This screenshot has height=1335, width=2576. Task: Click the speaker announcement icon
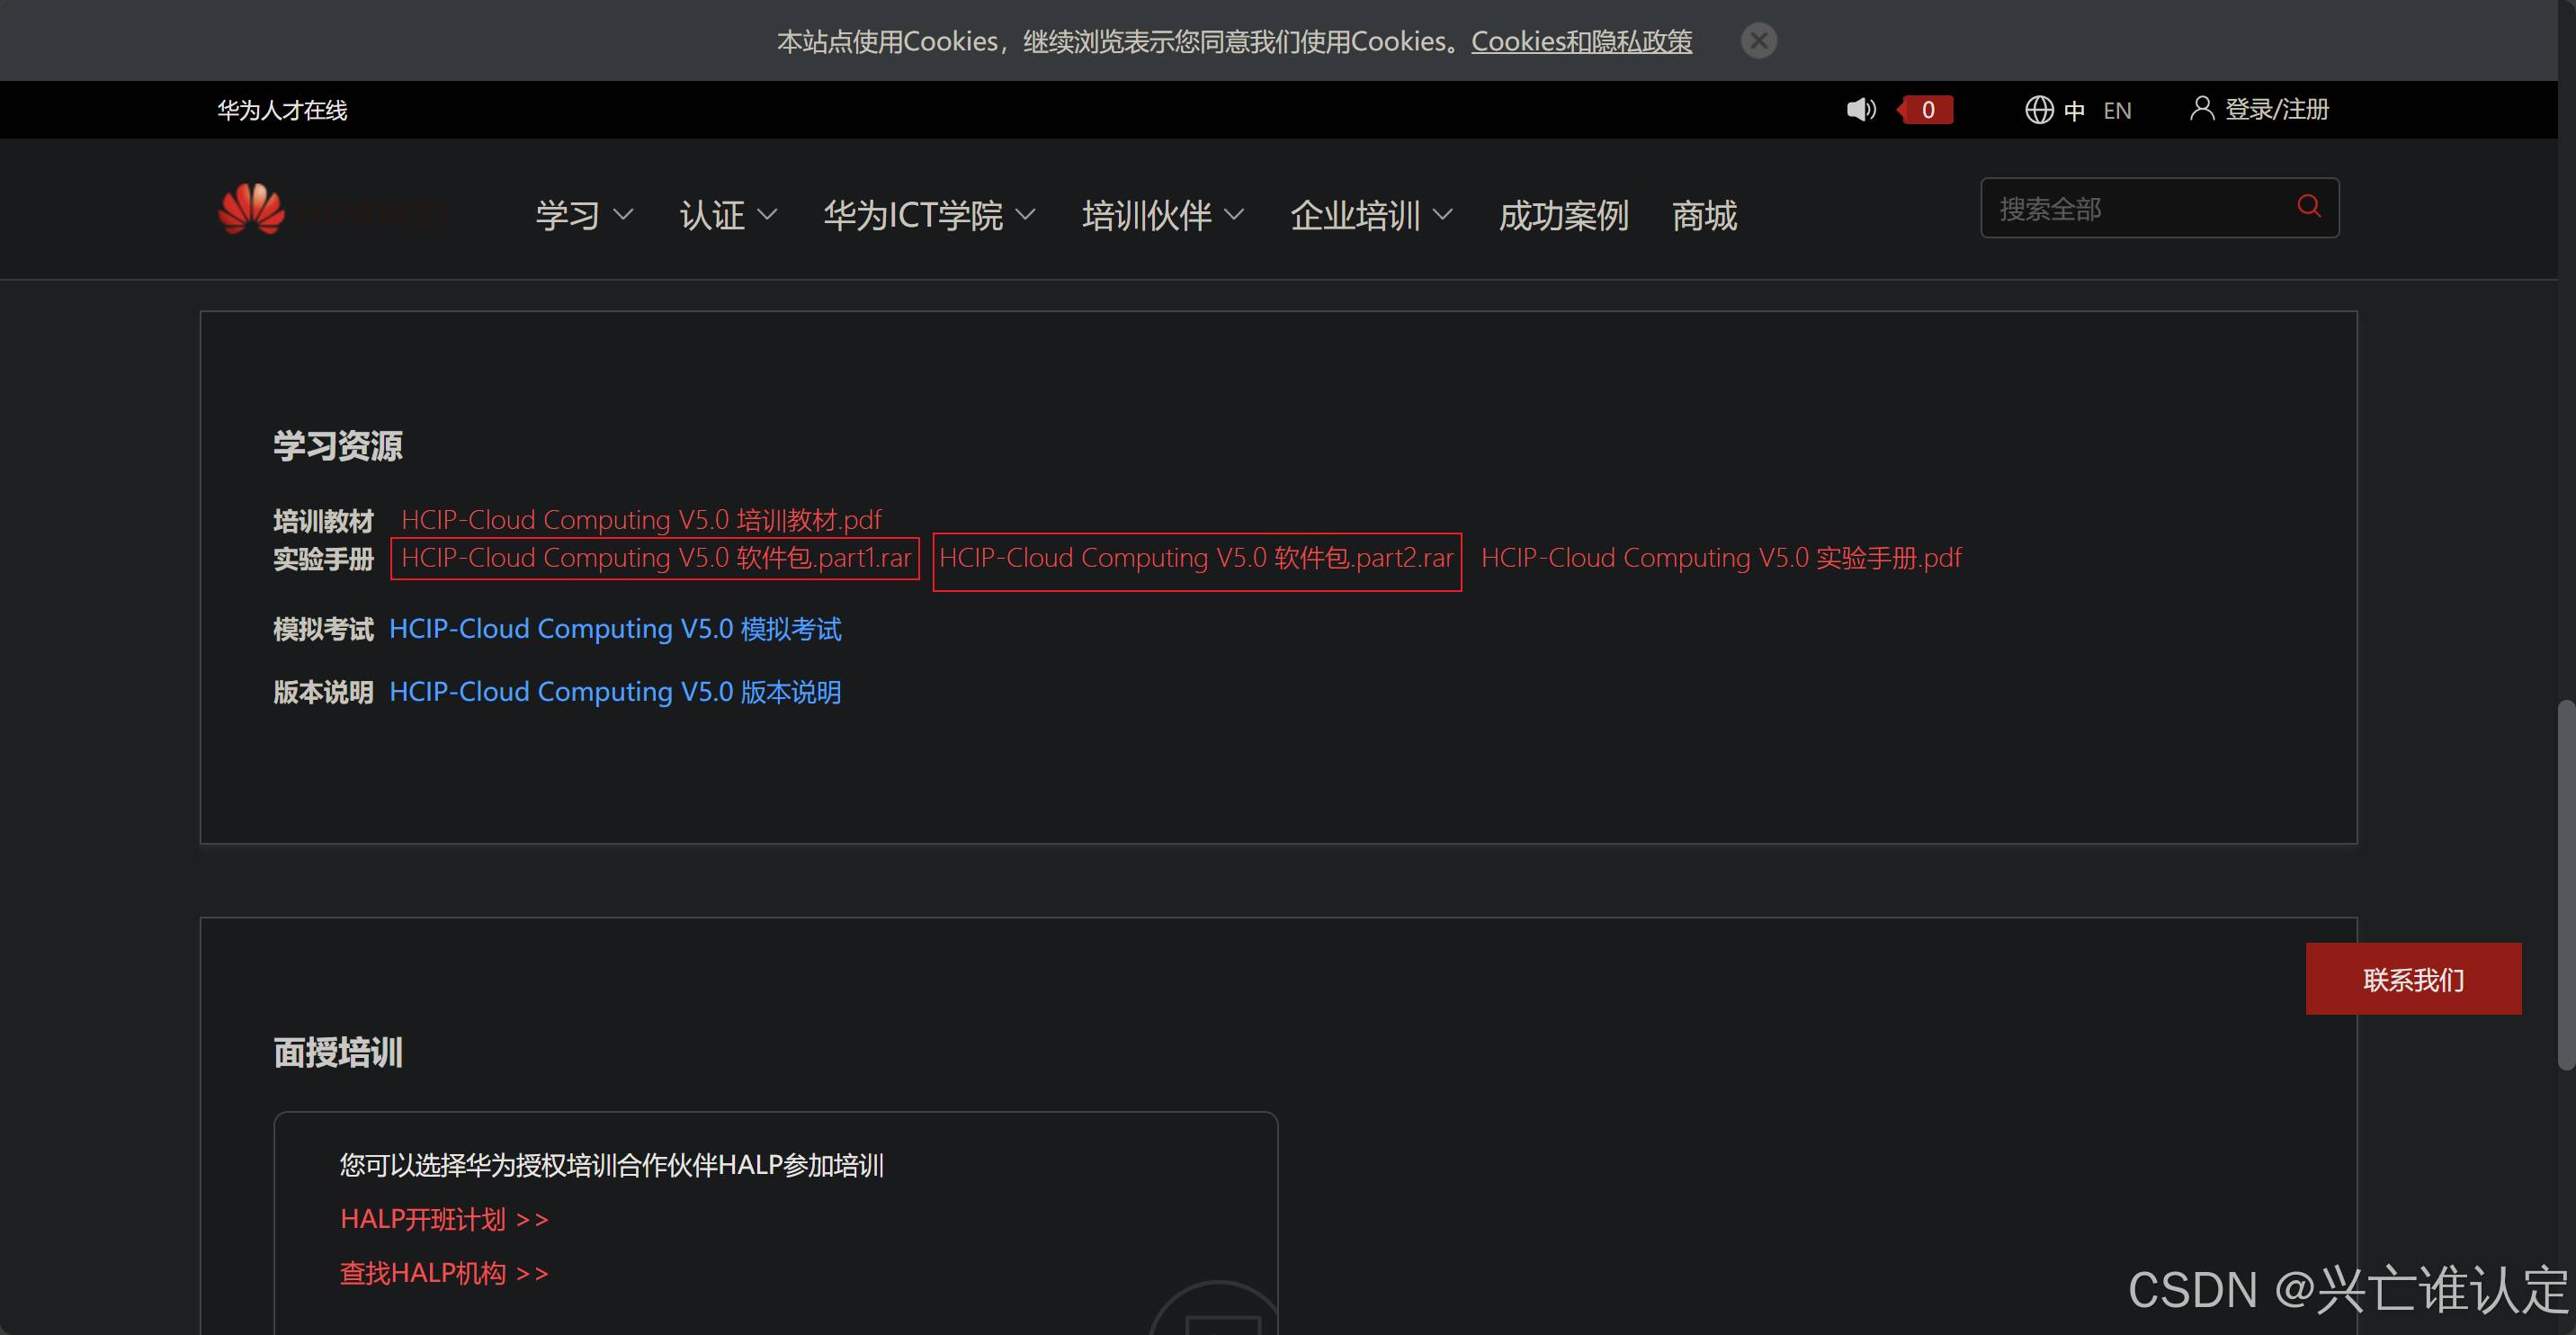[1861, 109]
